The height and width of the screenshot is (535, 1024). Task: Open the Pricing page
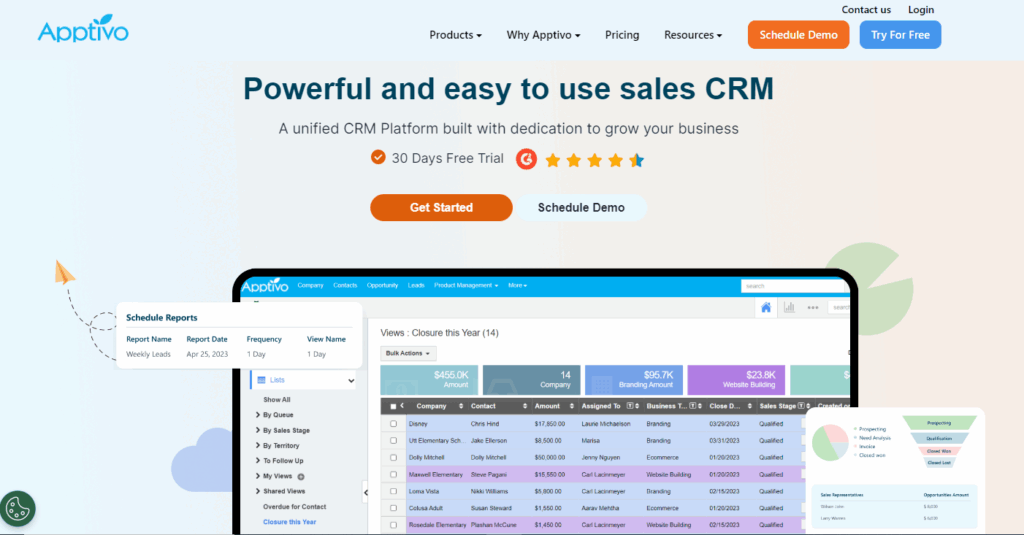(622, 35)
